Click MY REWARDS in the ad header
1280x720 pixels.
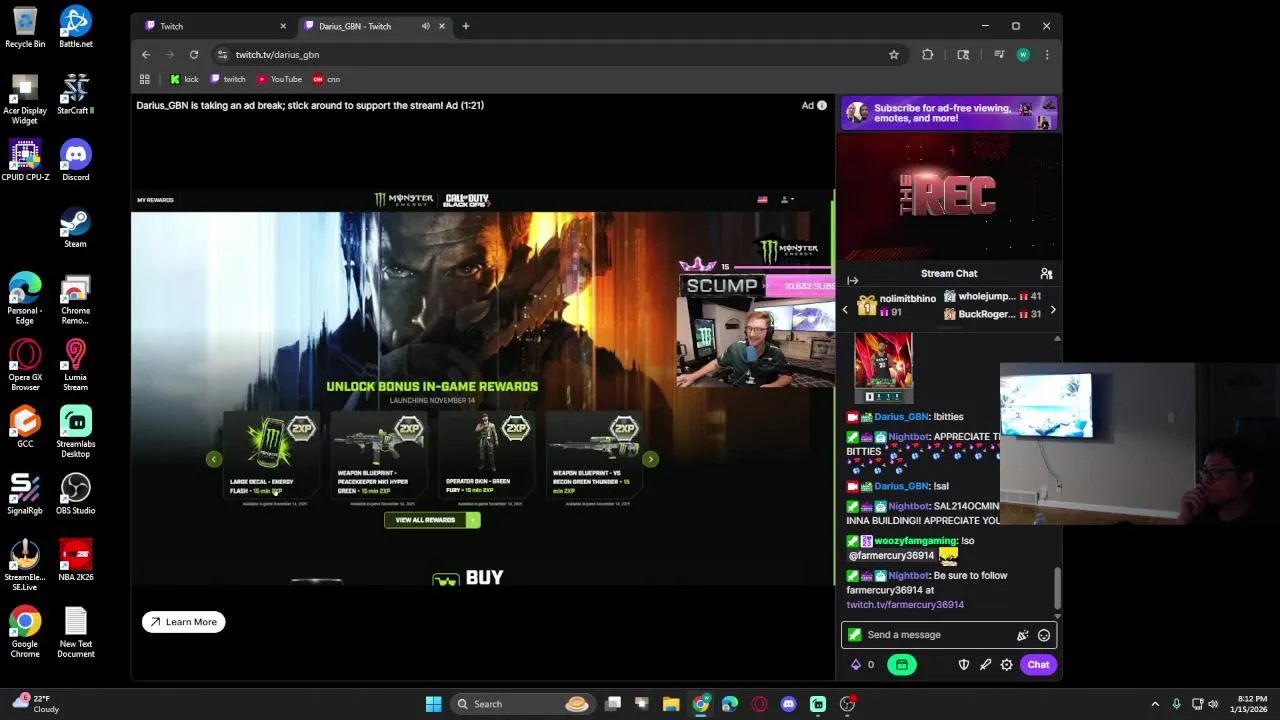[x=155, y=200]
